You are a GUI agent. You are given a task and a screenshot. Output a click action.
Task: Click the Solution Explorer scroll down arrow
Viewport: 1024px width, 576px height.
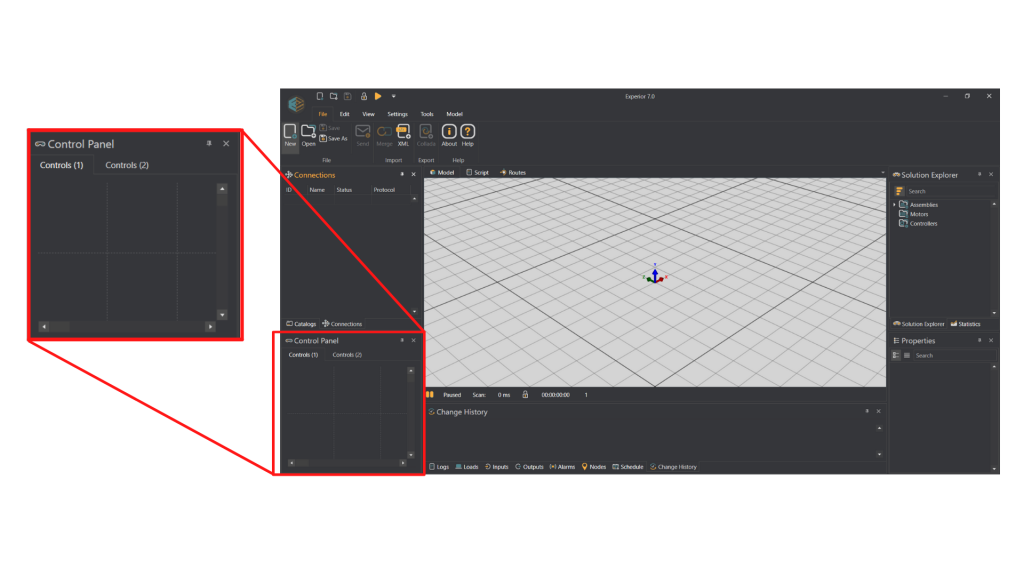(994, 313)
